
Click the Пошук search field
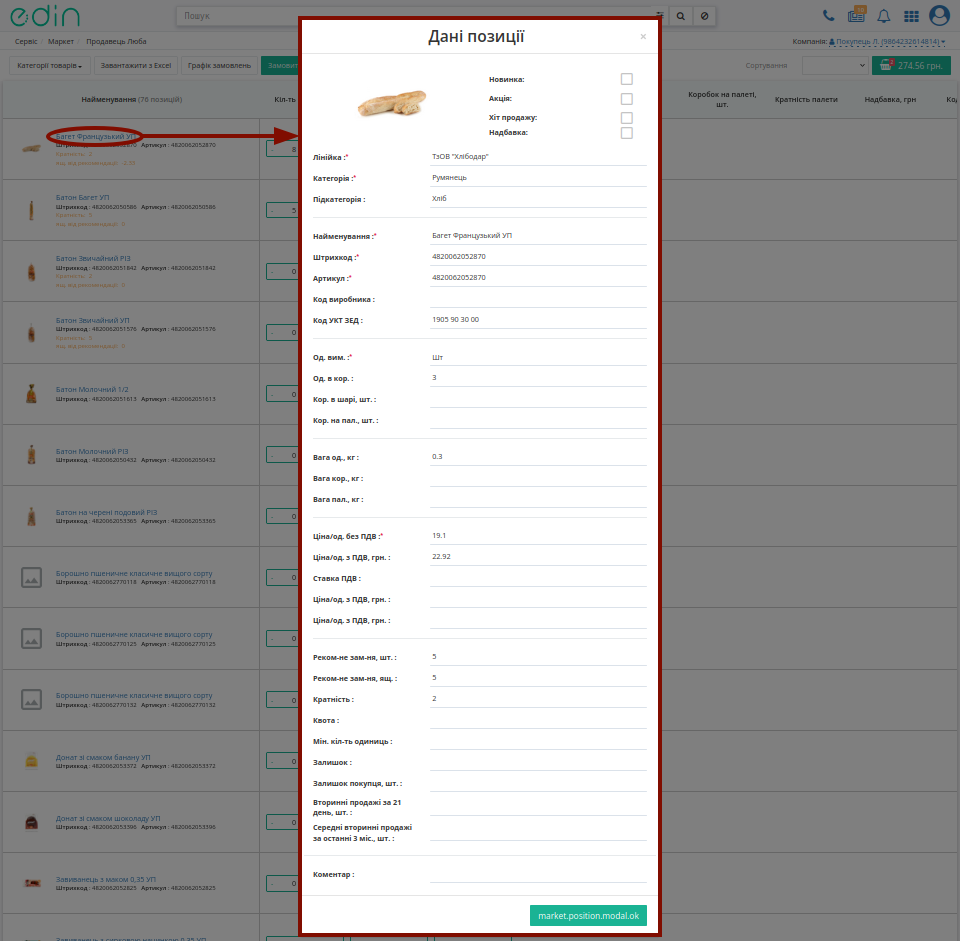click(x=416, y=16)
